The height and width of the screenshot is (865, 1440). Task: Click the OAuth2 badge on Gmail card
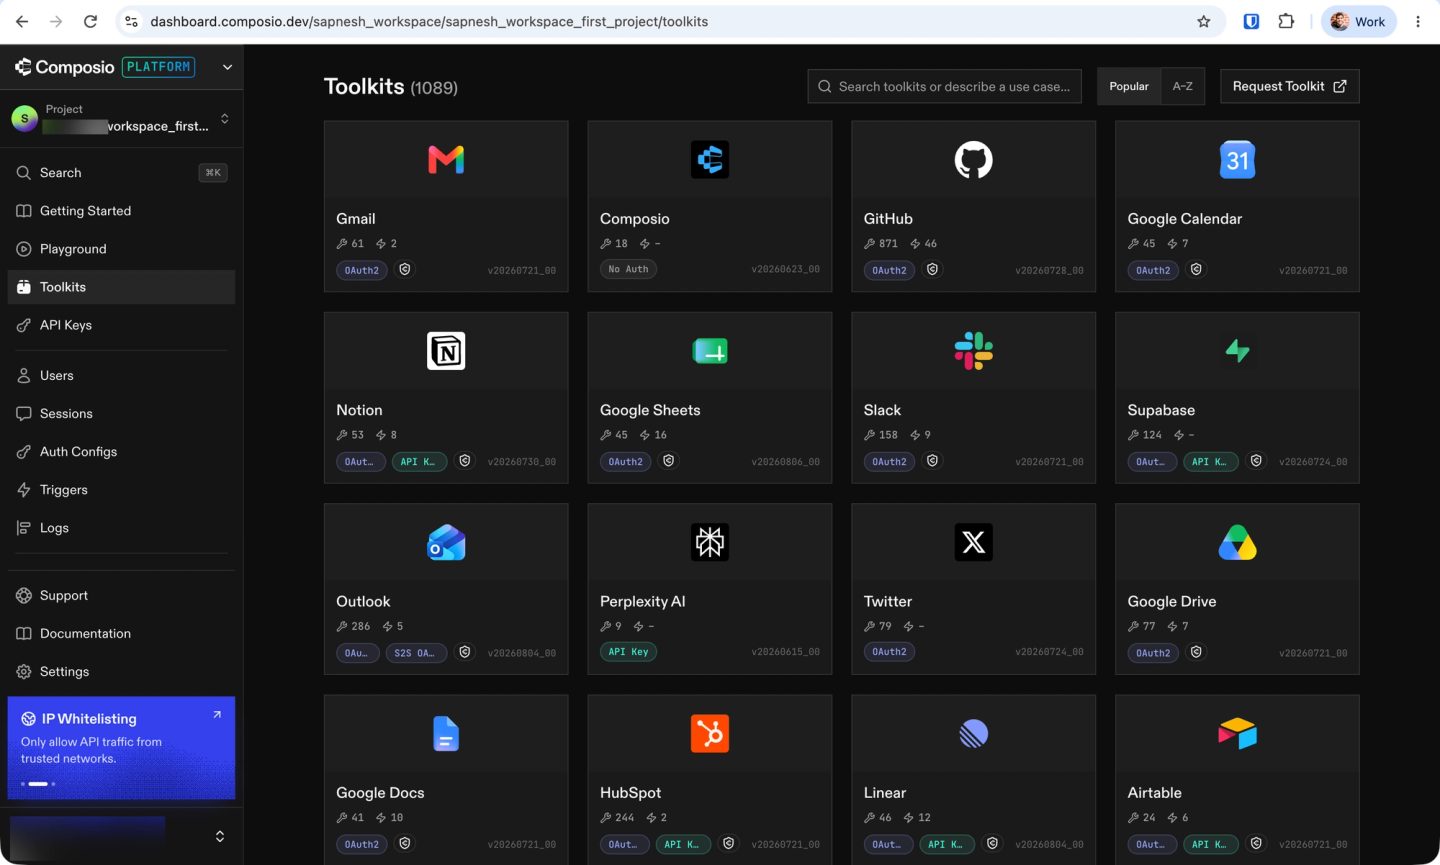pos(362,271)
